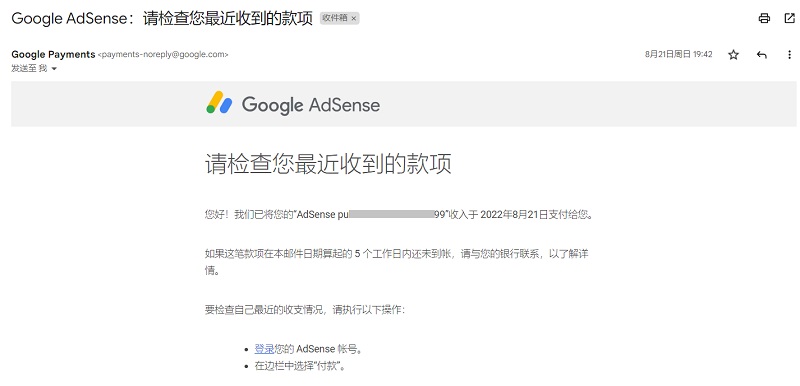Expand recipient details arrow next to 发送至 我
This screenshot has width=800, height=386.
coord(54,69)
